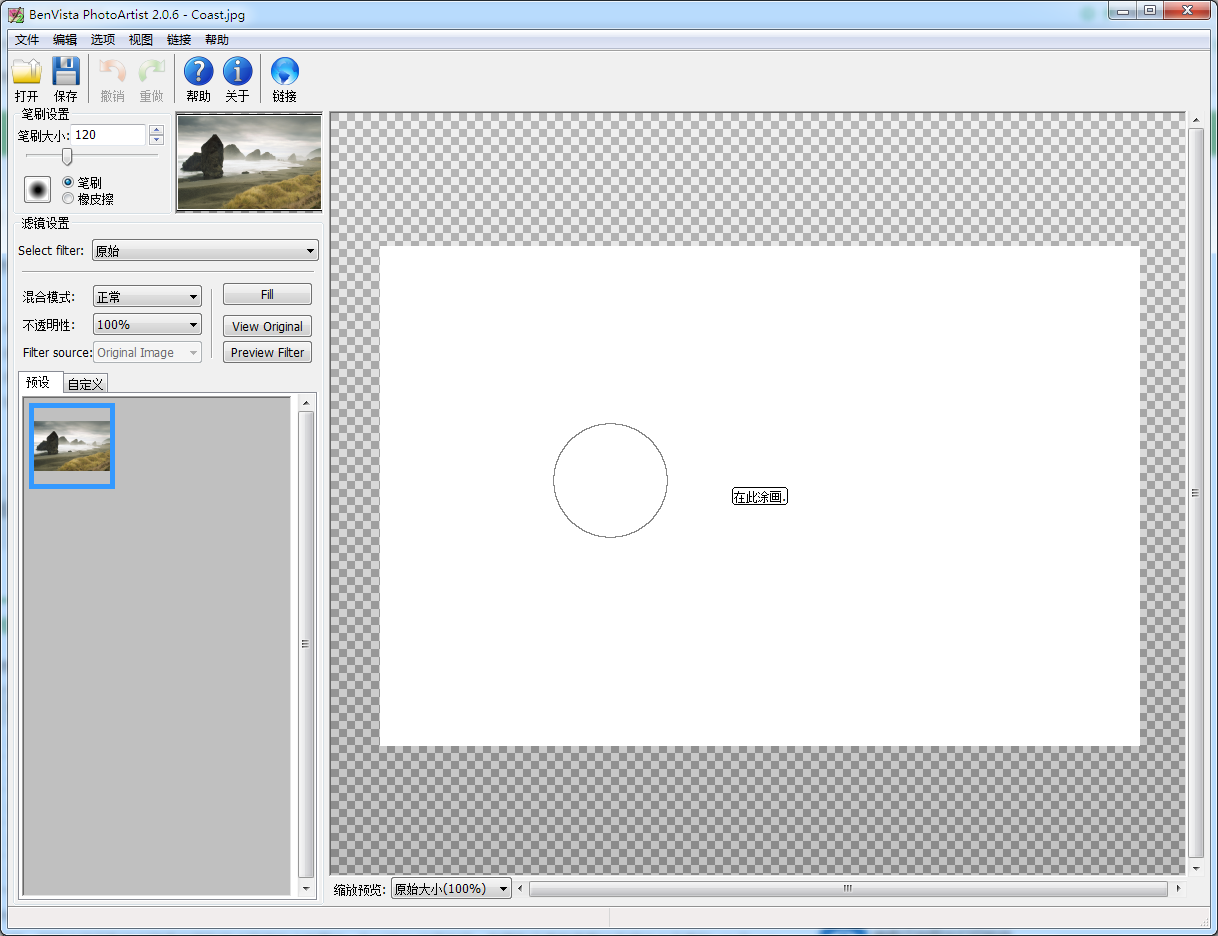Open the 视图 (View) menu
Screen dimensions: 1218x936
click(x=141, y=40)
